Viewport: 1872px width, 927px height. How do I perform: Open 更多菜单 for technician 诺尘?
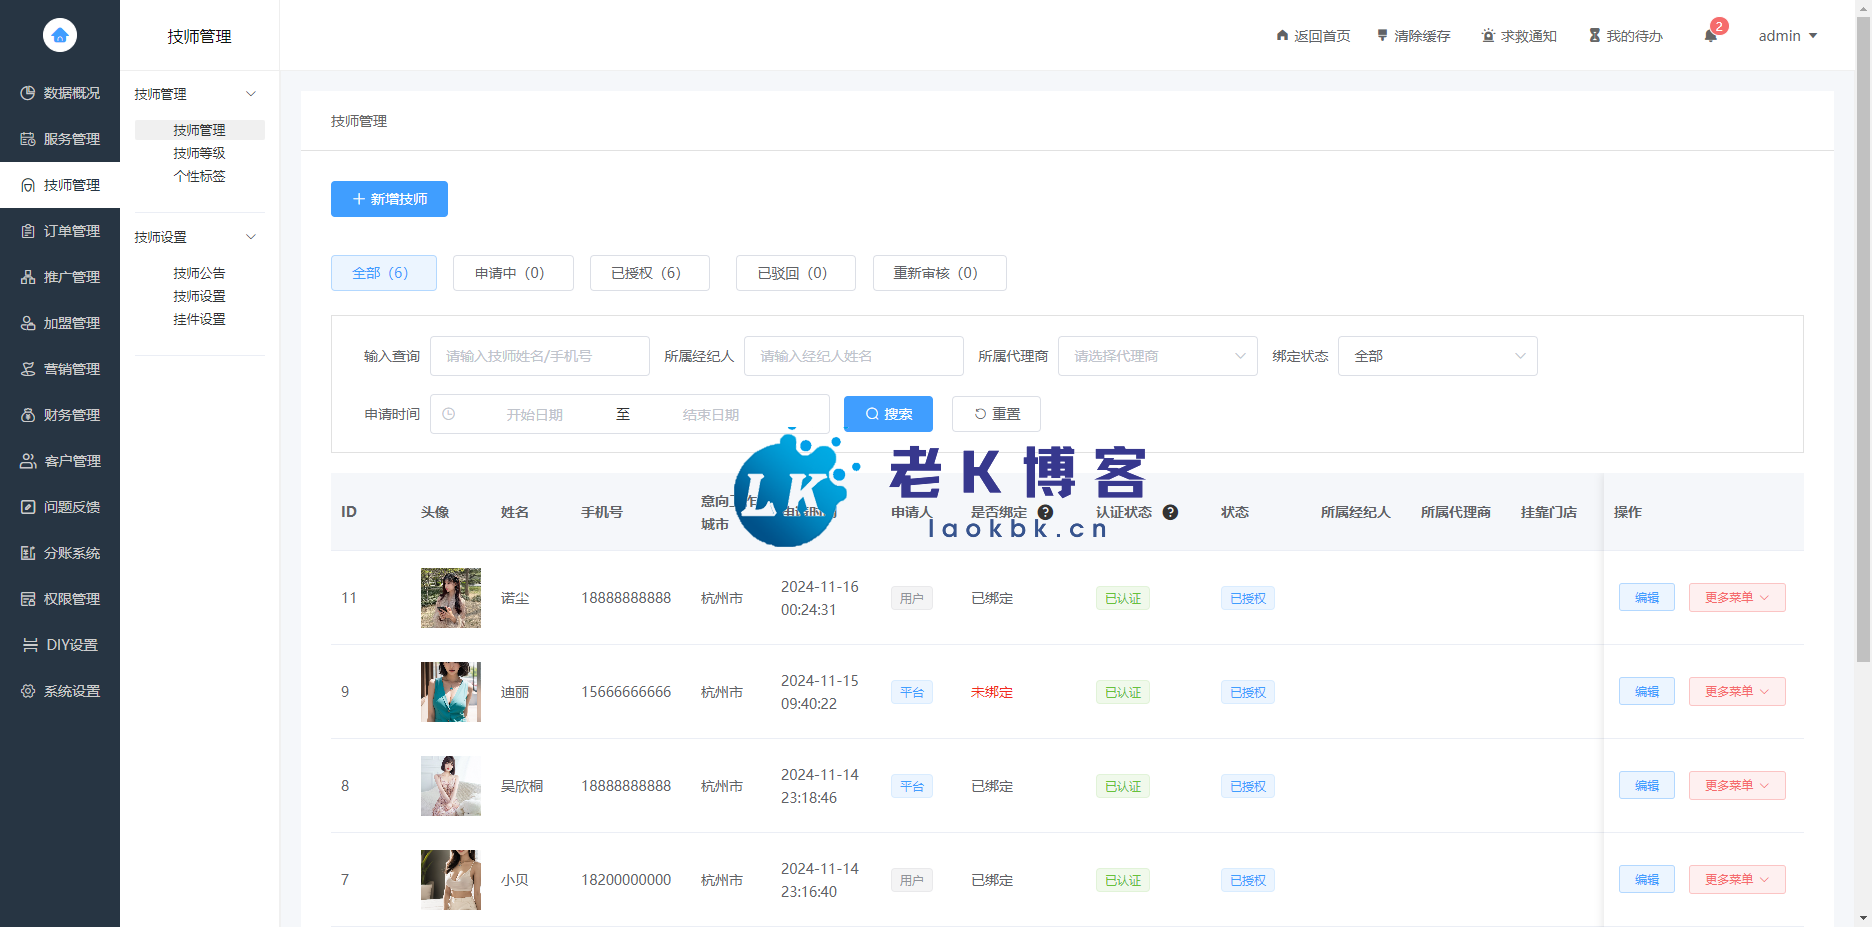coord(1736,598)
